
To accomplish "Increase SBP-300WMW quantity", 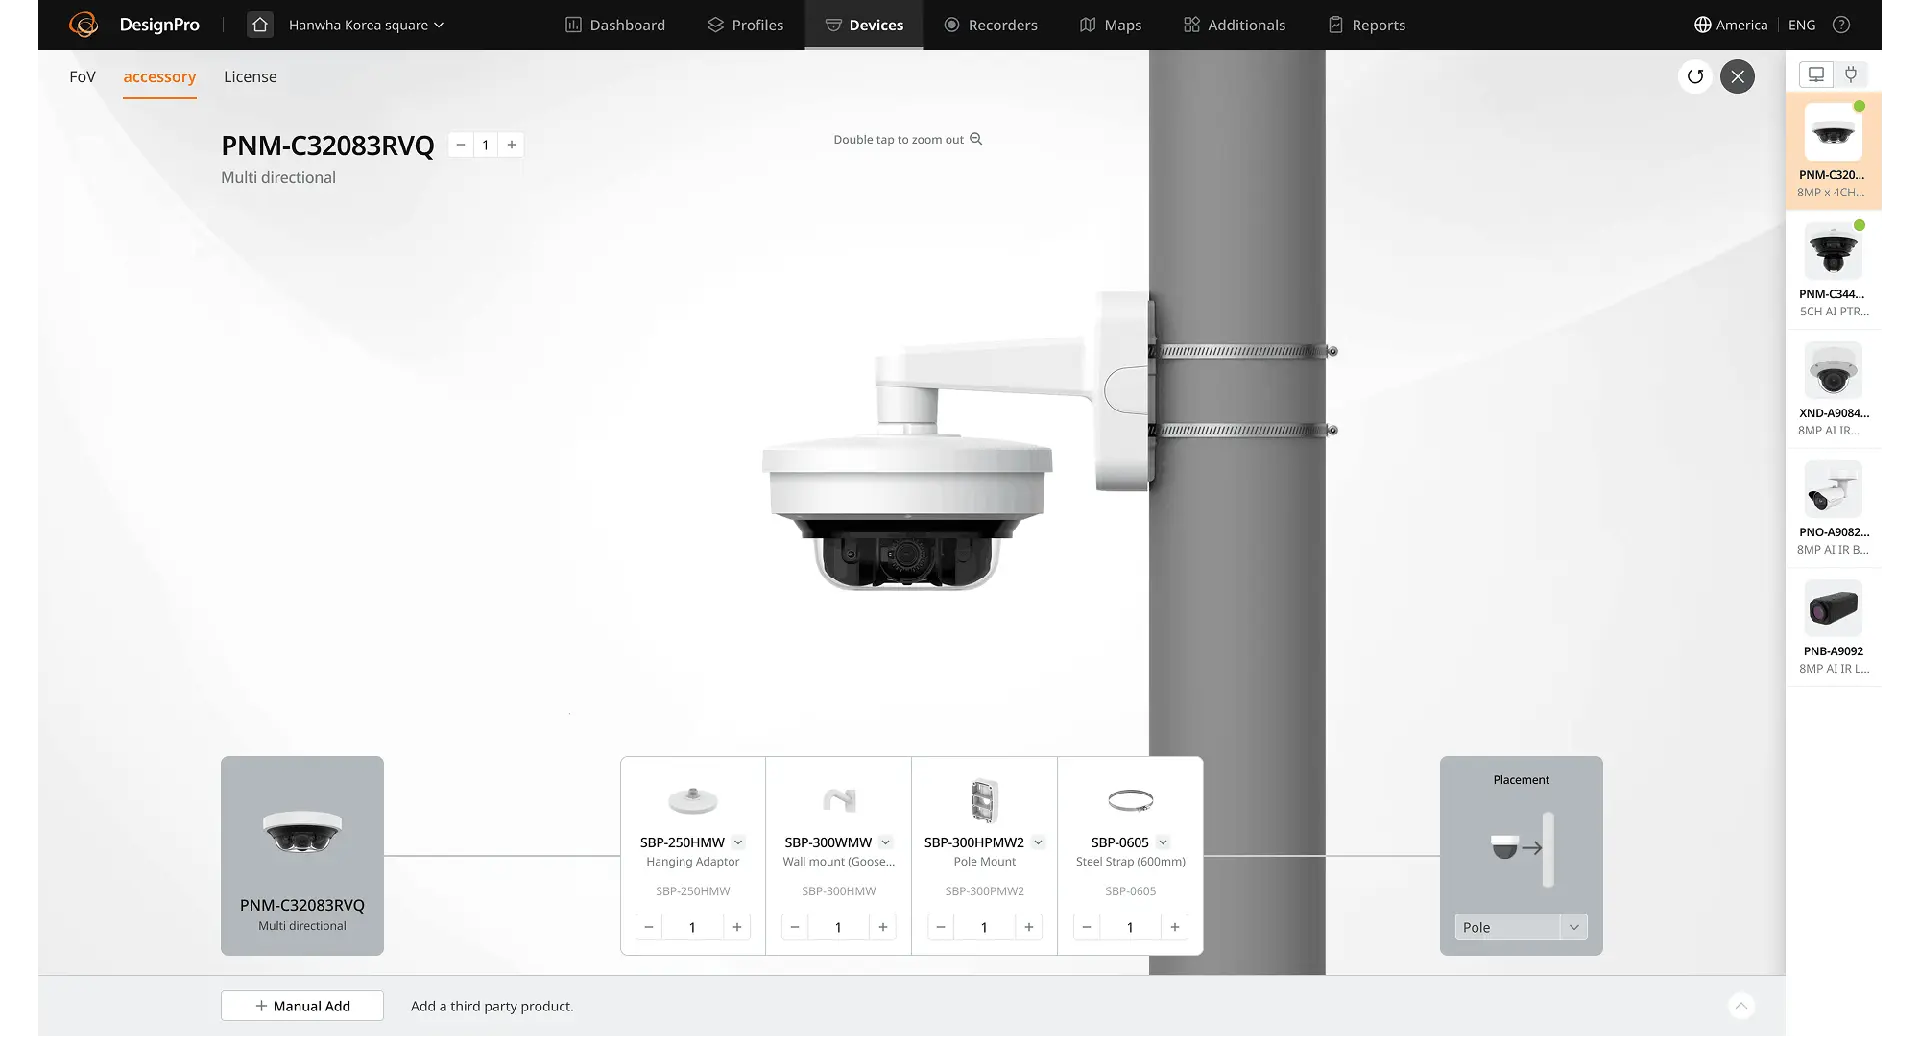I will [x=883, y=927].
